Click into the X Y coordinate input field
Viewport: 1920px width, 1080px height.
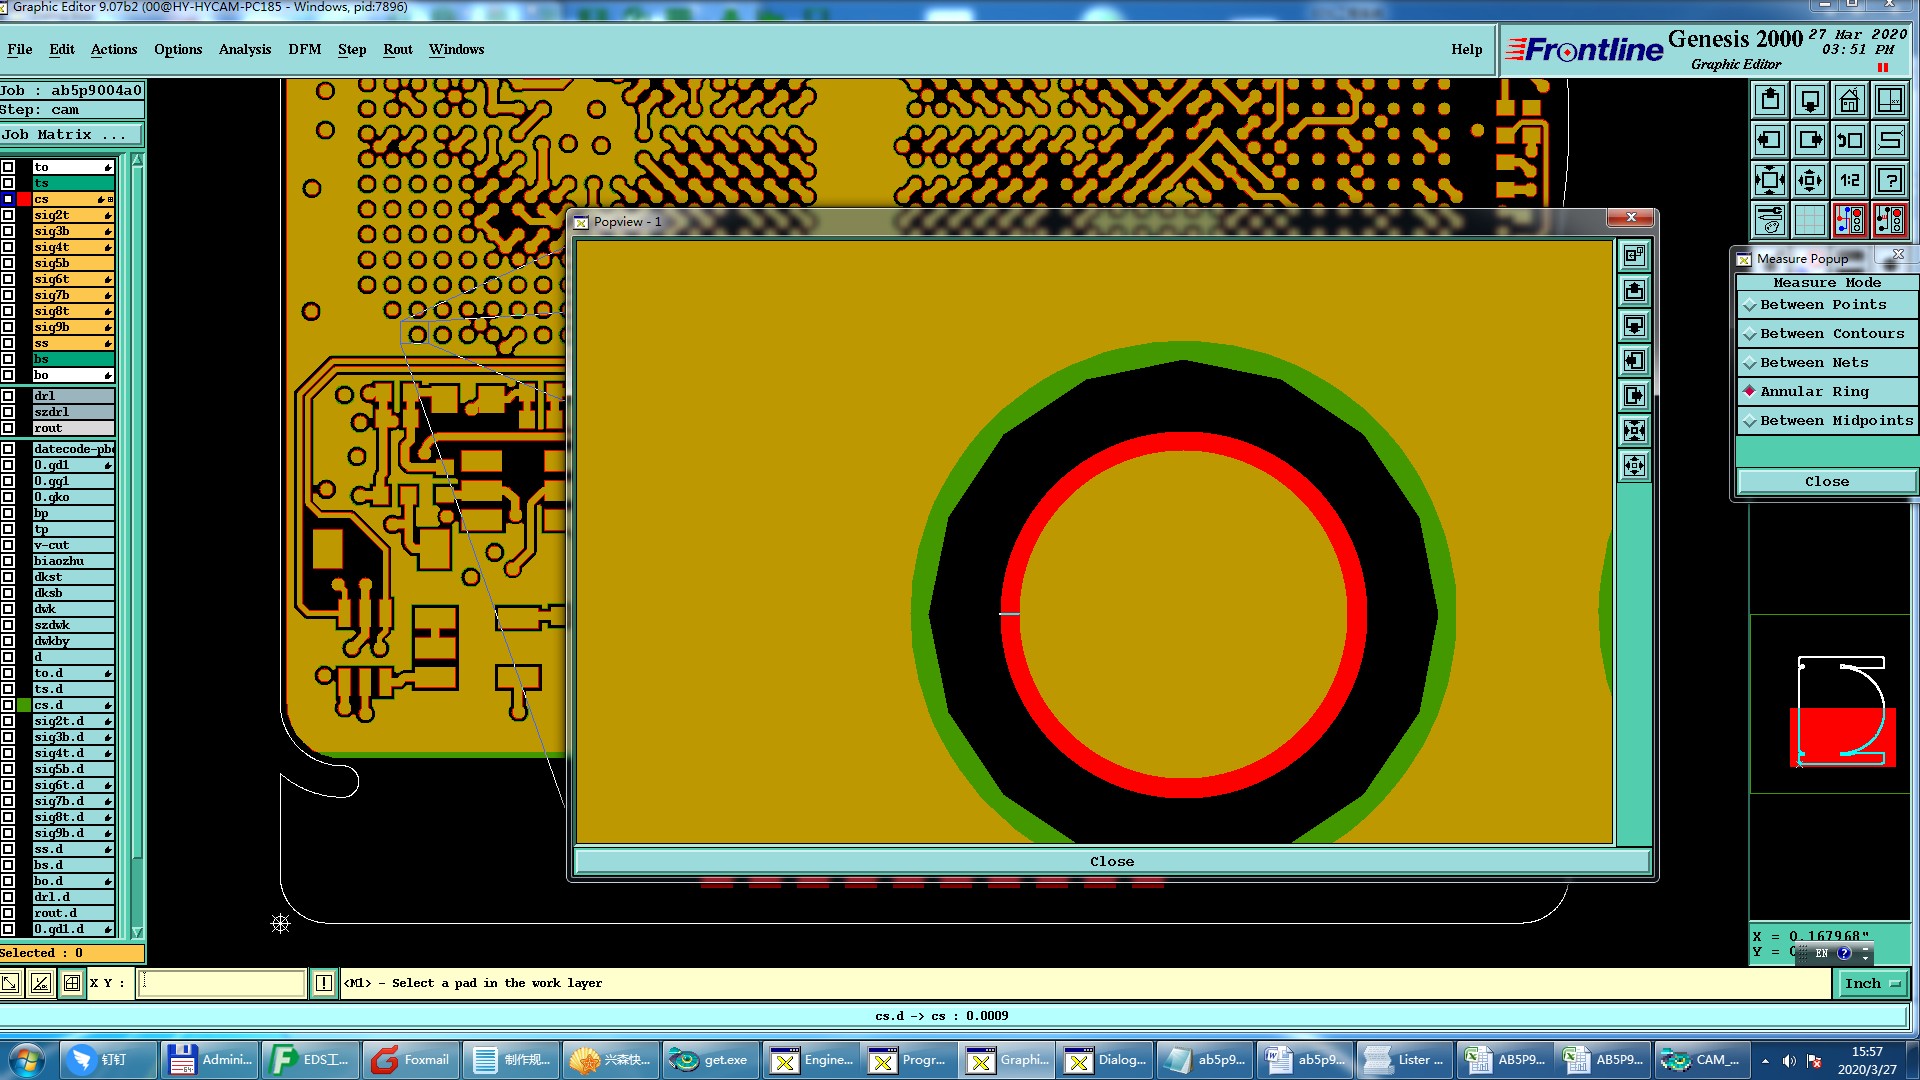coord(221,983)
